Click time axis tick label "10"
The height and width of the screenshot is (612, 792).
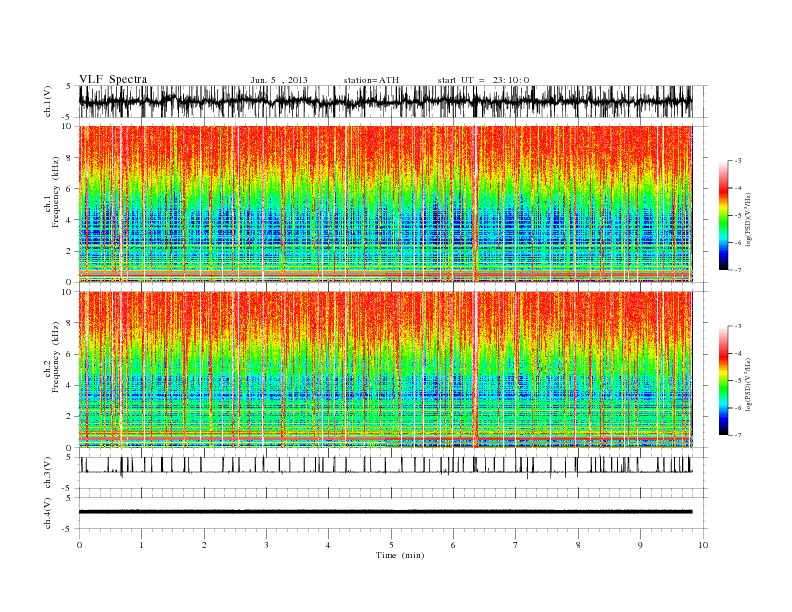click(x=703, y=545)
